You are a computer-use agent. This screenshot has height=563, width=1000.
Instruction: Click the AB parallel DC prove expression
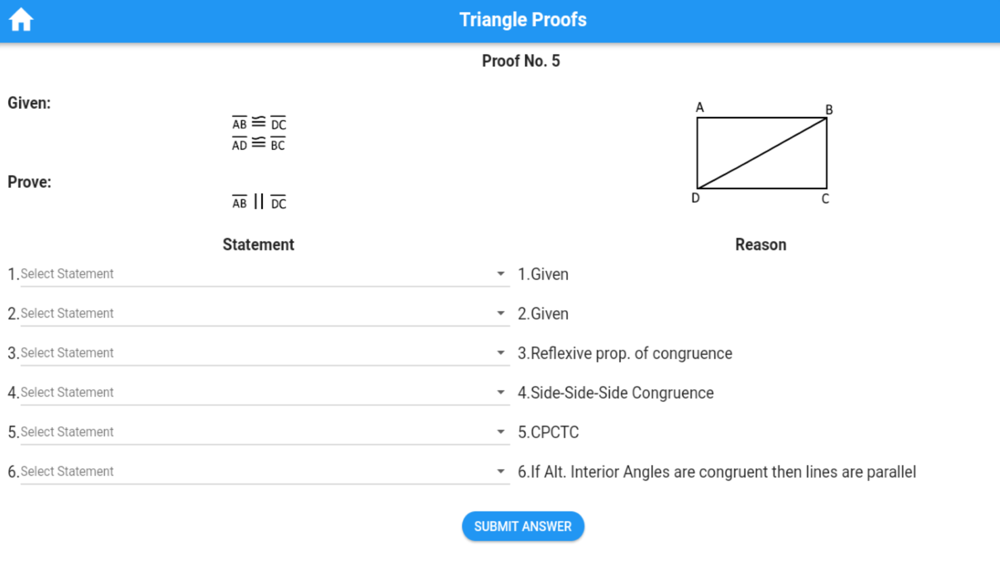259,202
